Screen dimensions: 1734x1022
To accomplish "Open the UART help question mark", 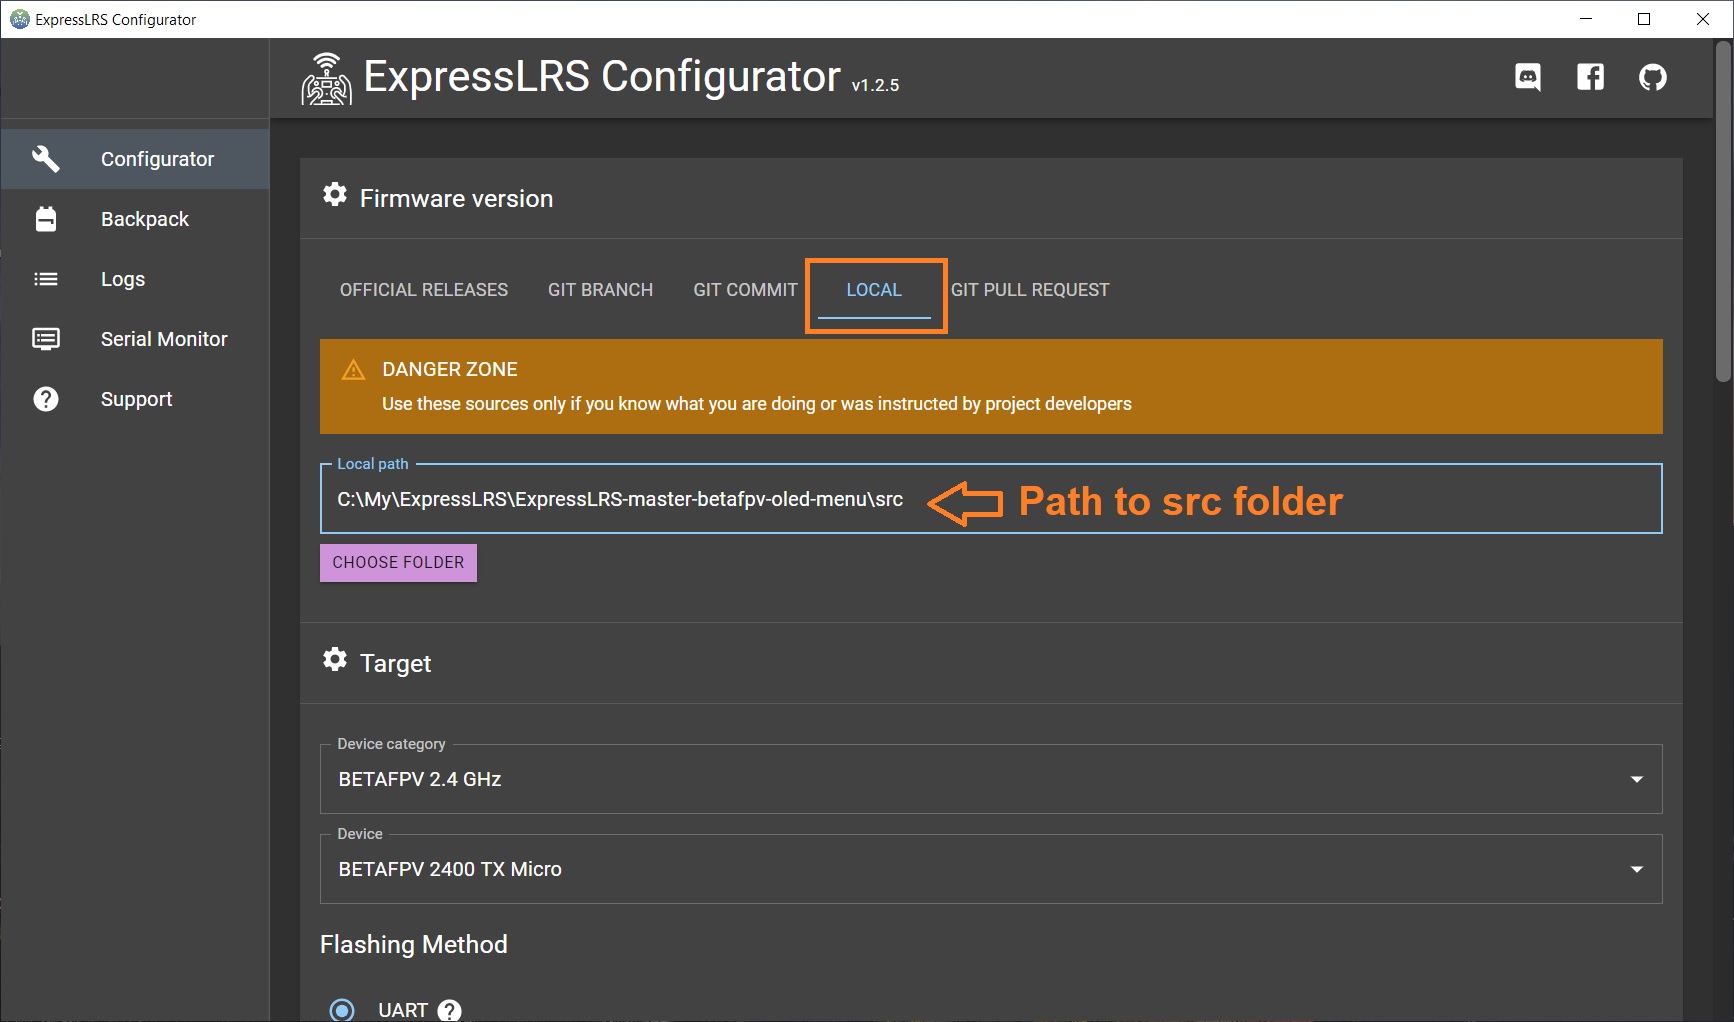I will click(450, 1010).
